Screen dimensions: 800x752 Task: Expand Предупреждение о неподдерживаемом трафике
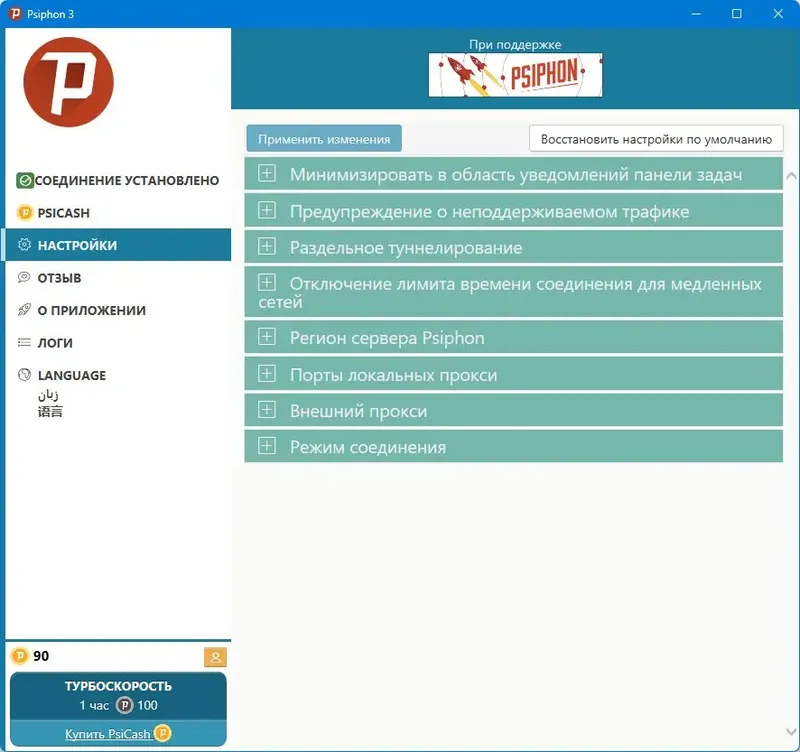pyautogui.click(x=513, y=210)
